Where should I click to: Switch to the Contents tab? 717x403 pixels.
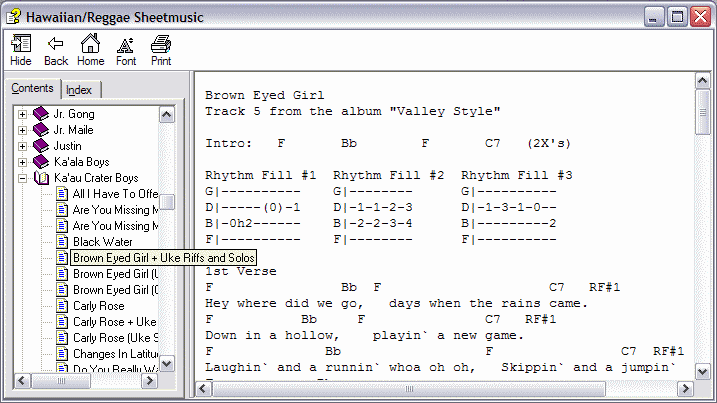[x=32, y=88]
